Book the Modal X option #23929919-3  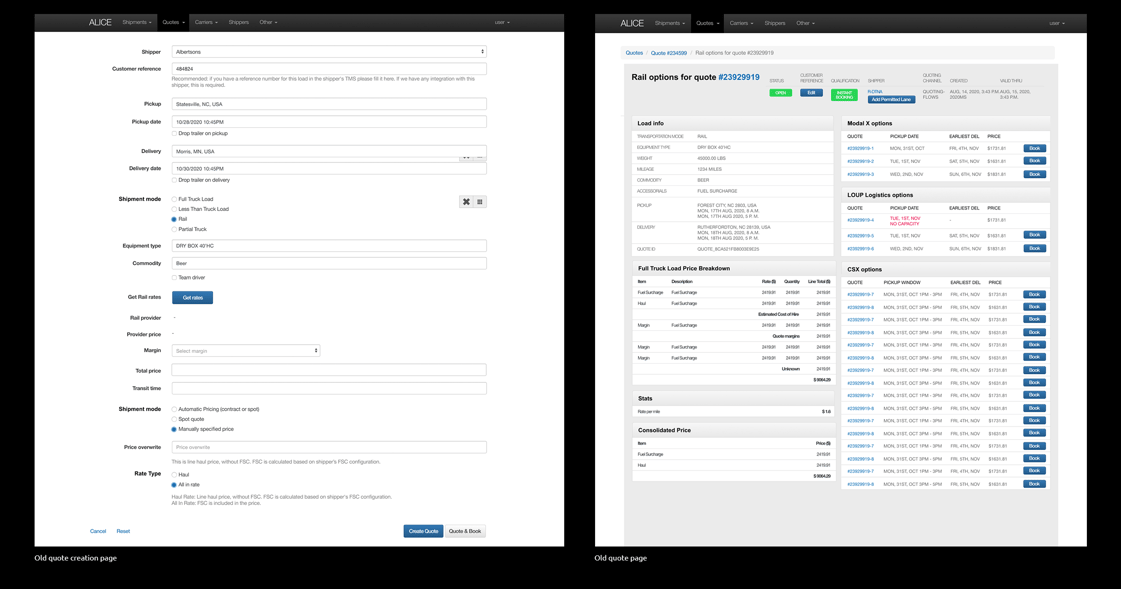click(x=1034, y=174)
